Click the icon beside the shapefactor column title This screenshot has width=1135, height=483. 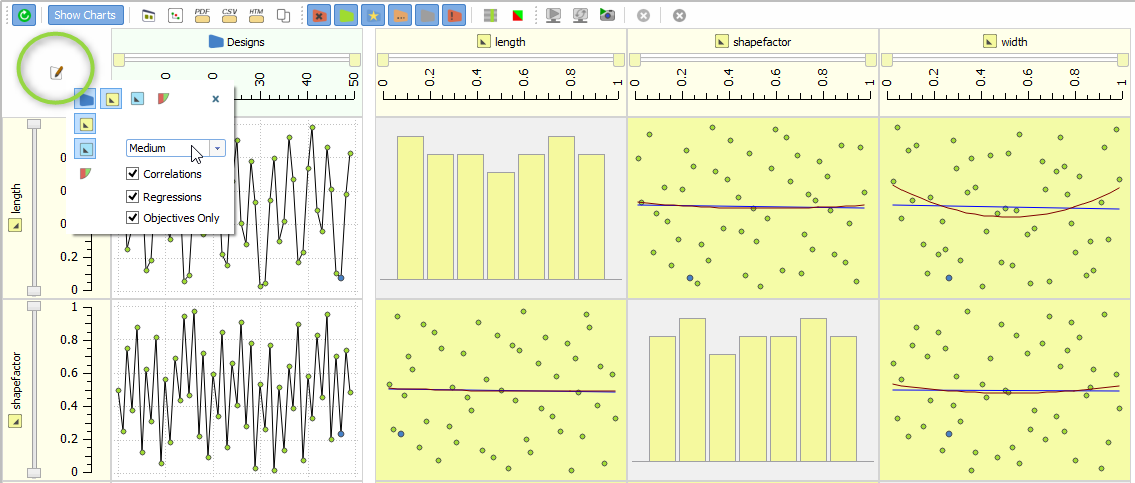(721, 42)
